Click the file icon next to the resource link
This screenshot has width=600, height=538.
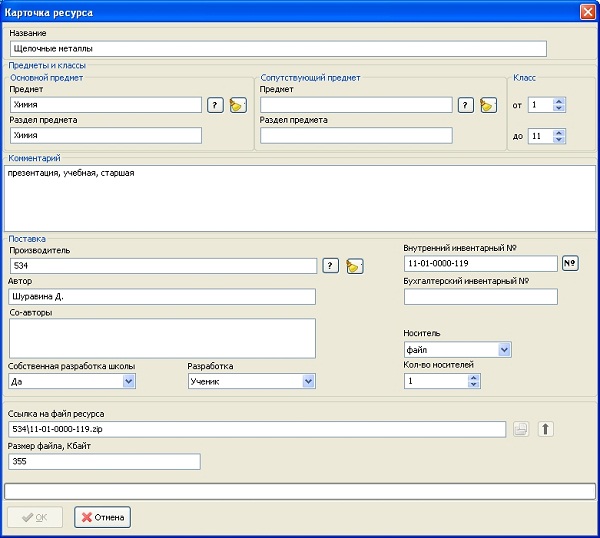(x=521, y=429)
